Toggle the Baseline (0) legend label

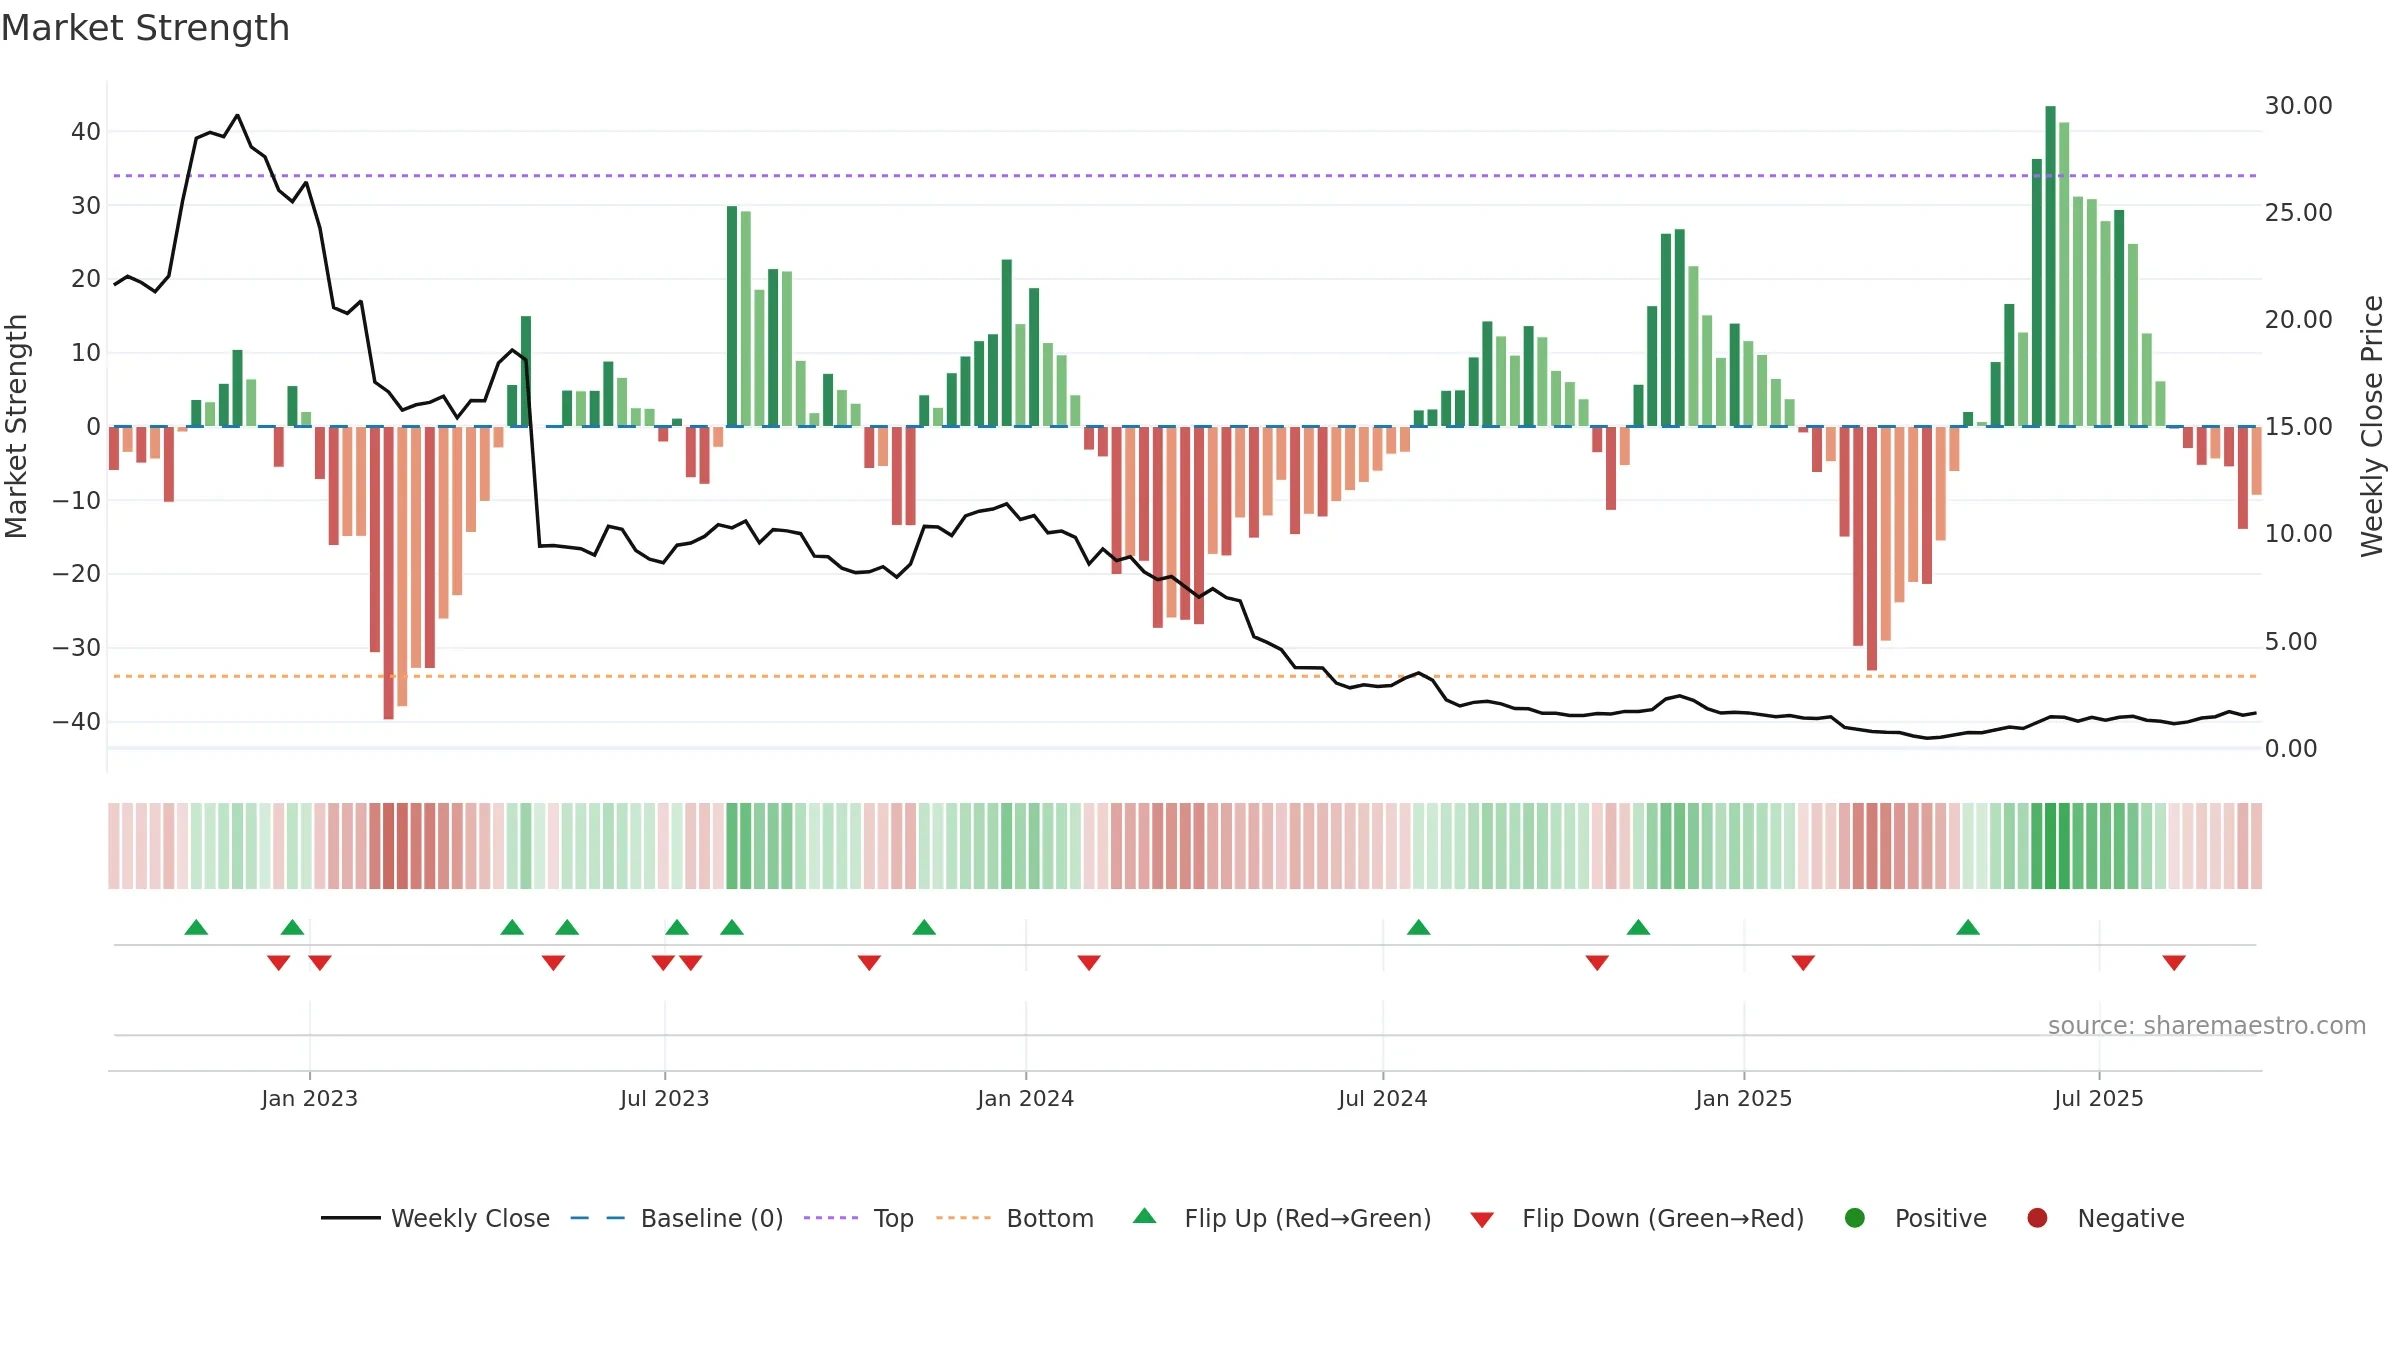click(x=712, y=1218)
